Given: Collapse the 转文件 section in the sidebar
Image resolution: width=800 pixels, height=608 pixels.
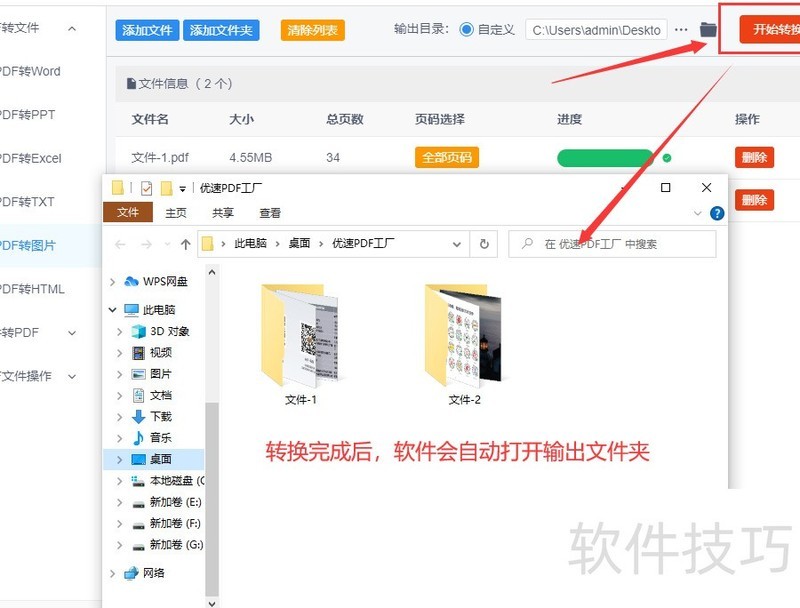Looking at the screenshot, I should coord(69,29).
